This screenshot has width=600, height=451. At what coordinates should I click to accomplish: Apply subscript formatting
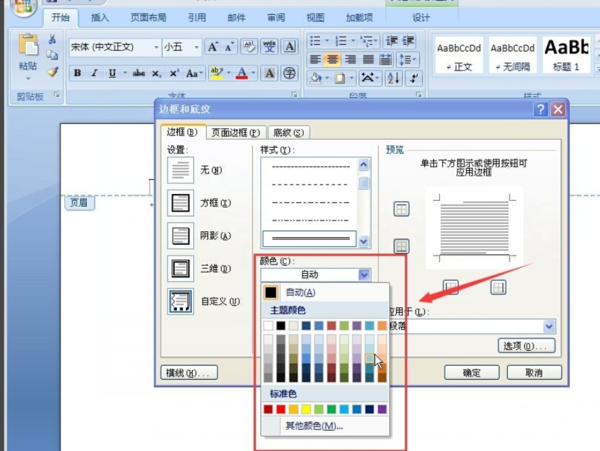pos(156,73)
